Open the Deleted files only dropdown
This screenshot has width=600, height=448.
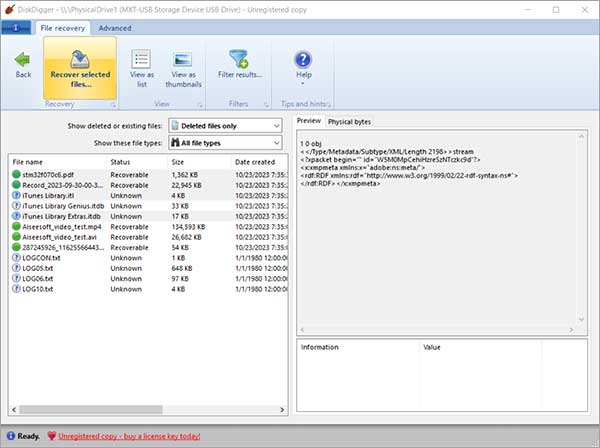(x=225, y=125)
